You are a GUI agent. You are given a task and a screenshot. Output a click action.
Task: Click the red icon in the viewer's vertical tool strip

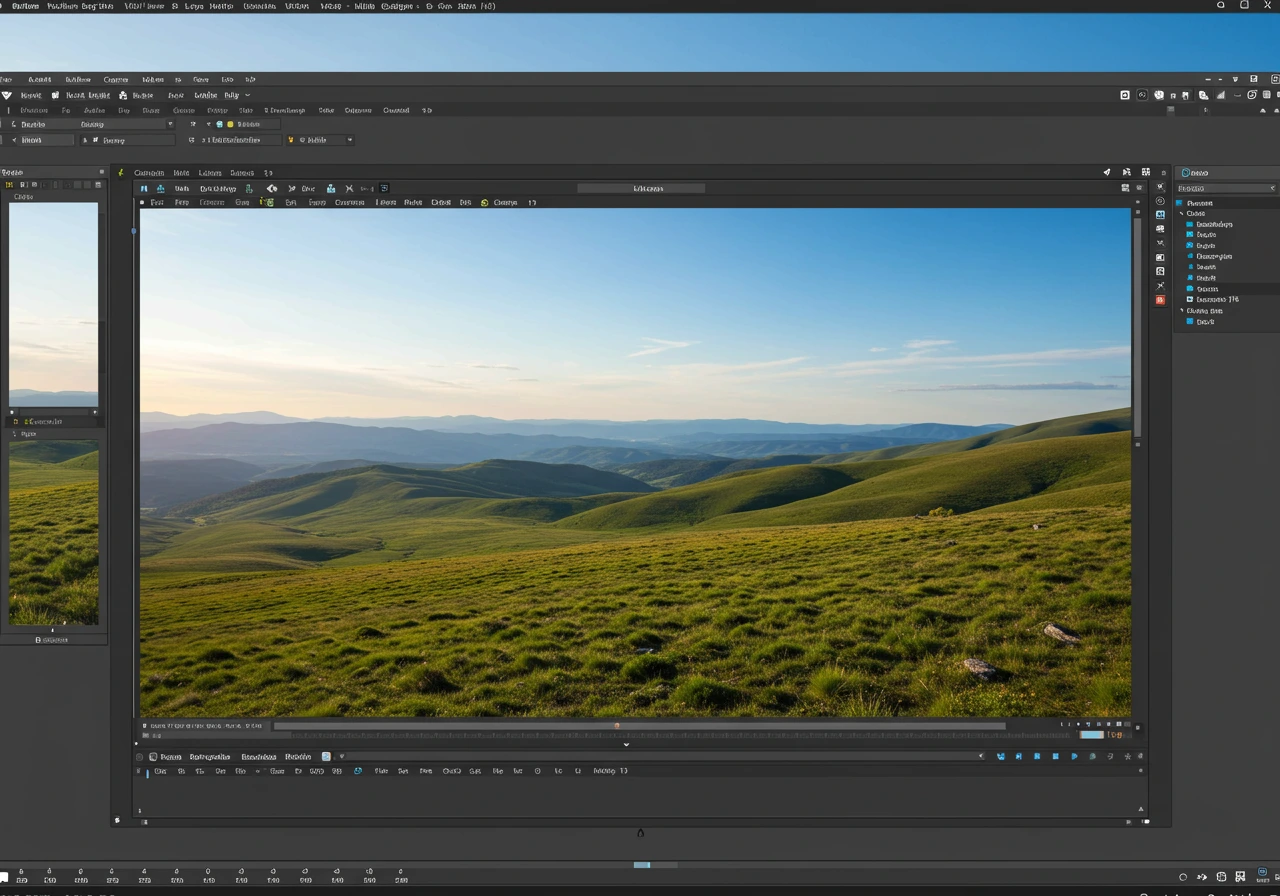click(x=1160, y=300)
